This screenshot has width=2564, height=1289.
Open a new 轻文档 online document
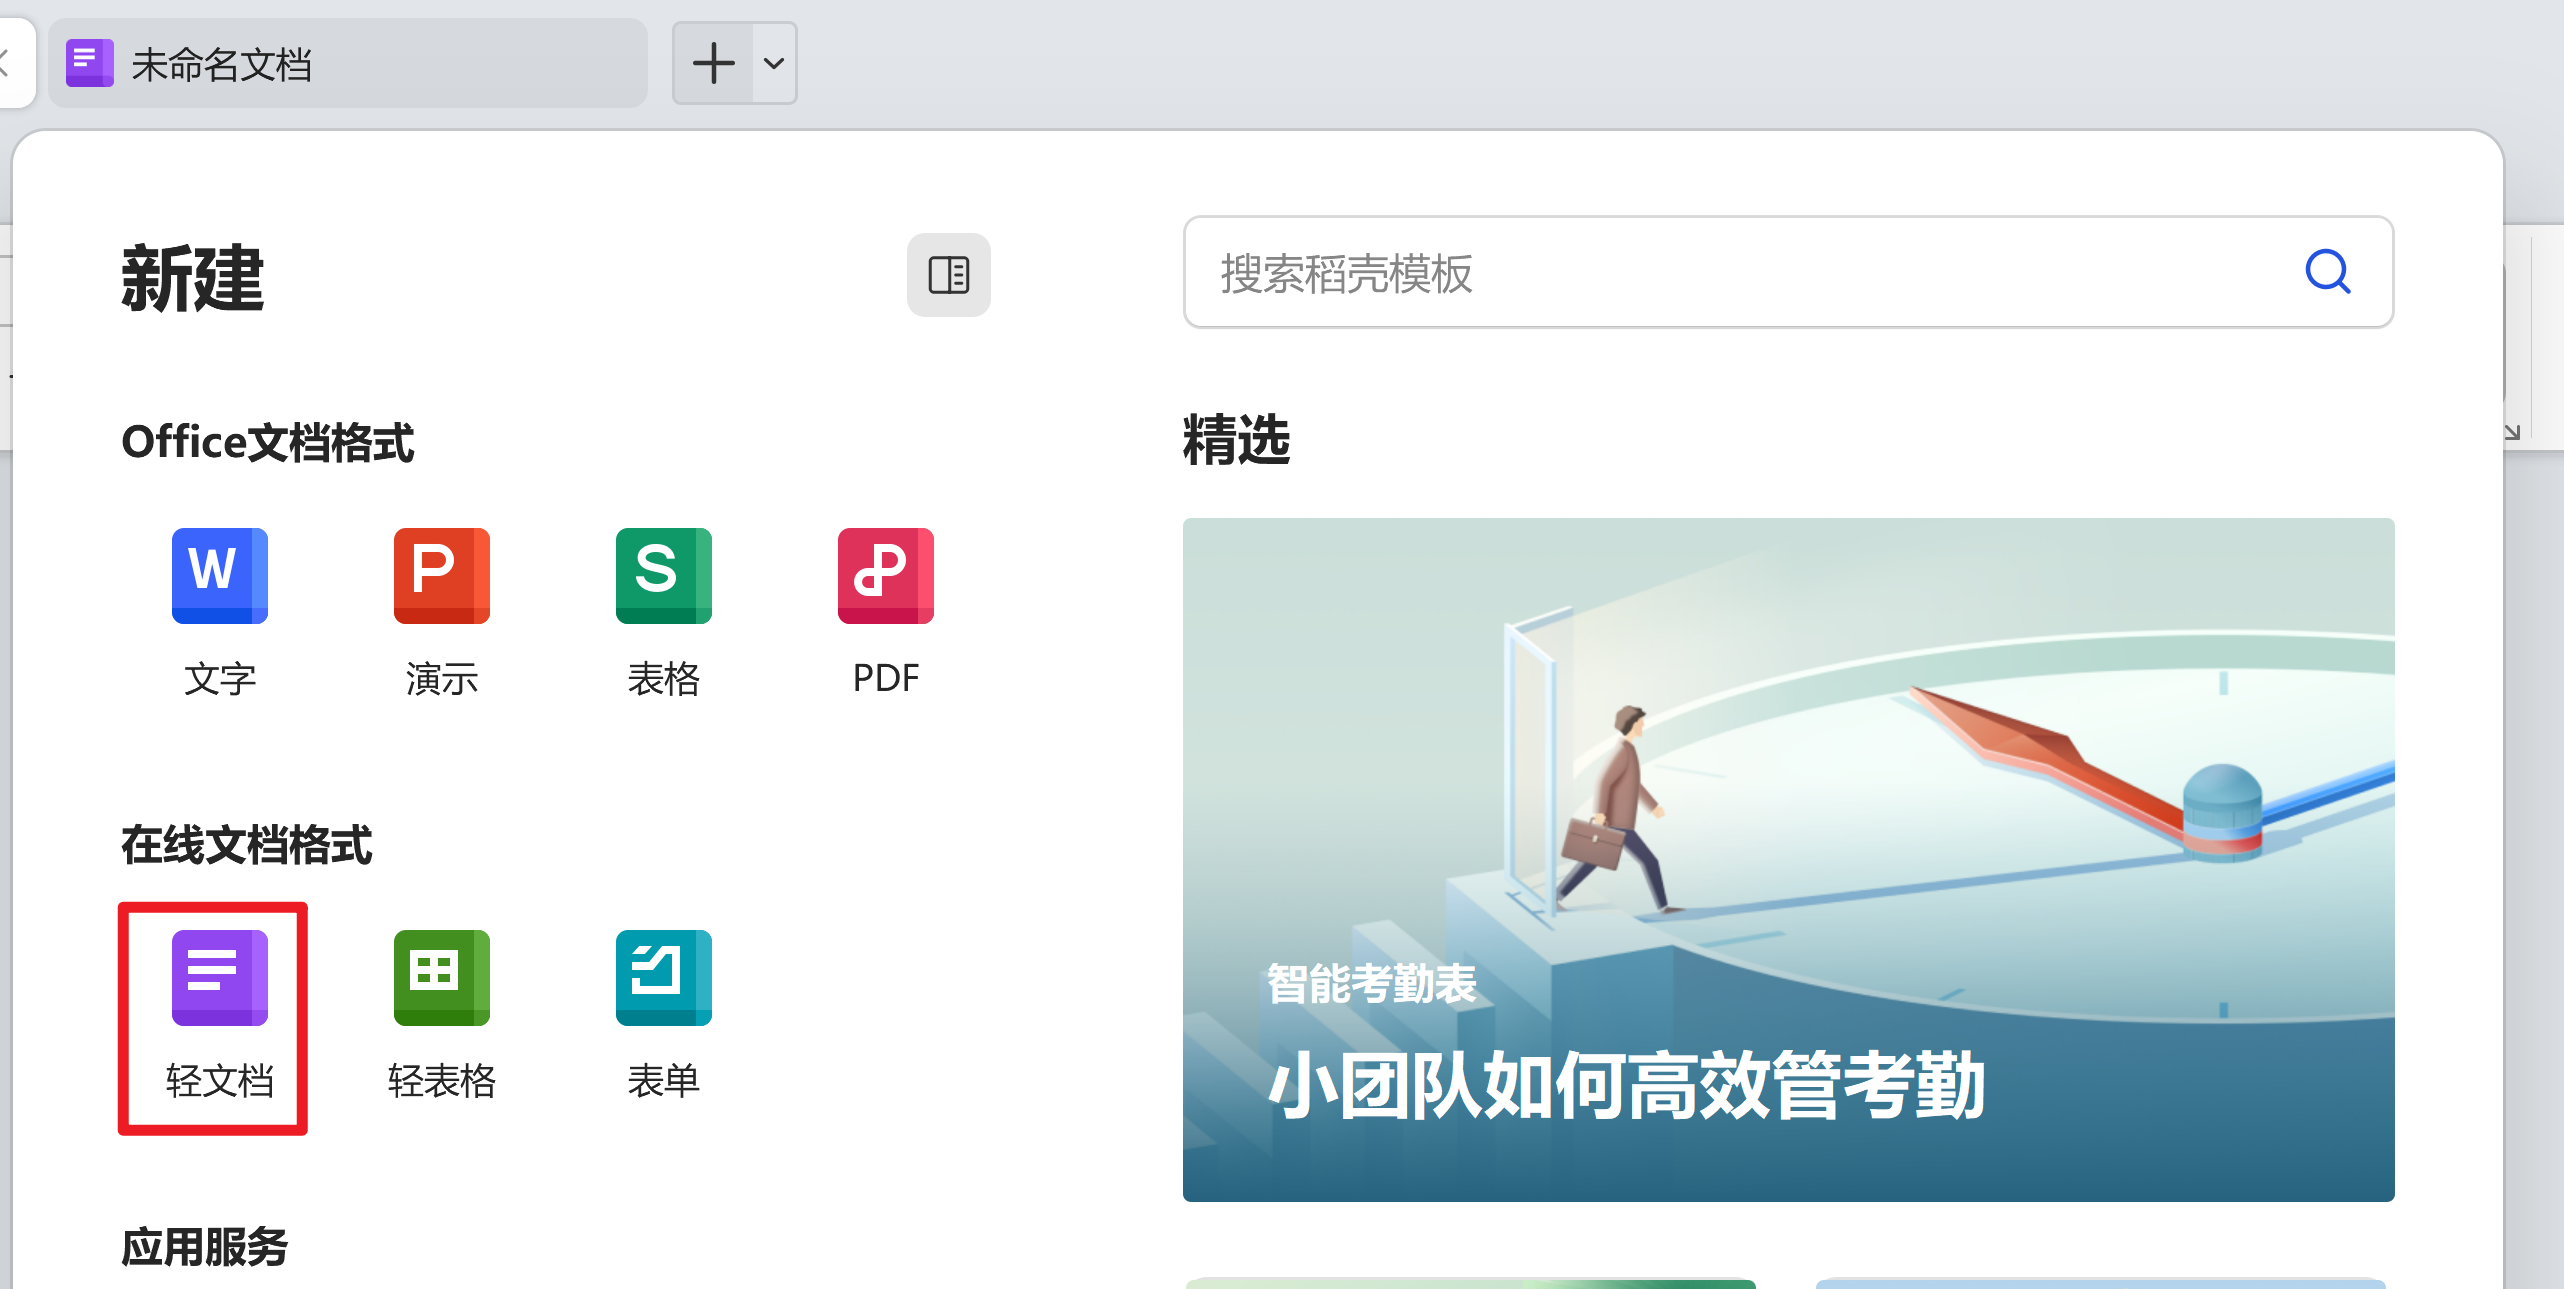click(x=219, y=978)
